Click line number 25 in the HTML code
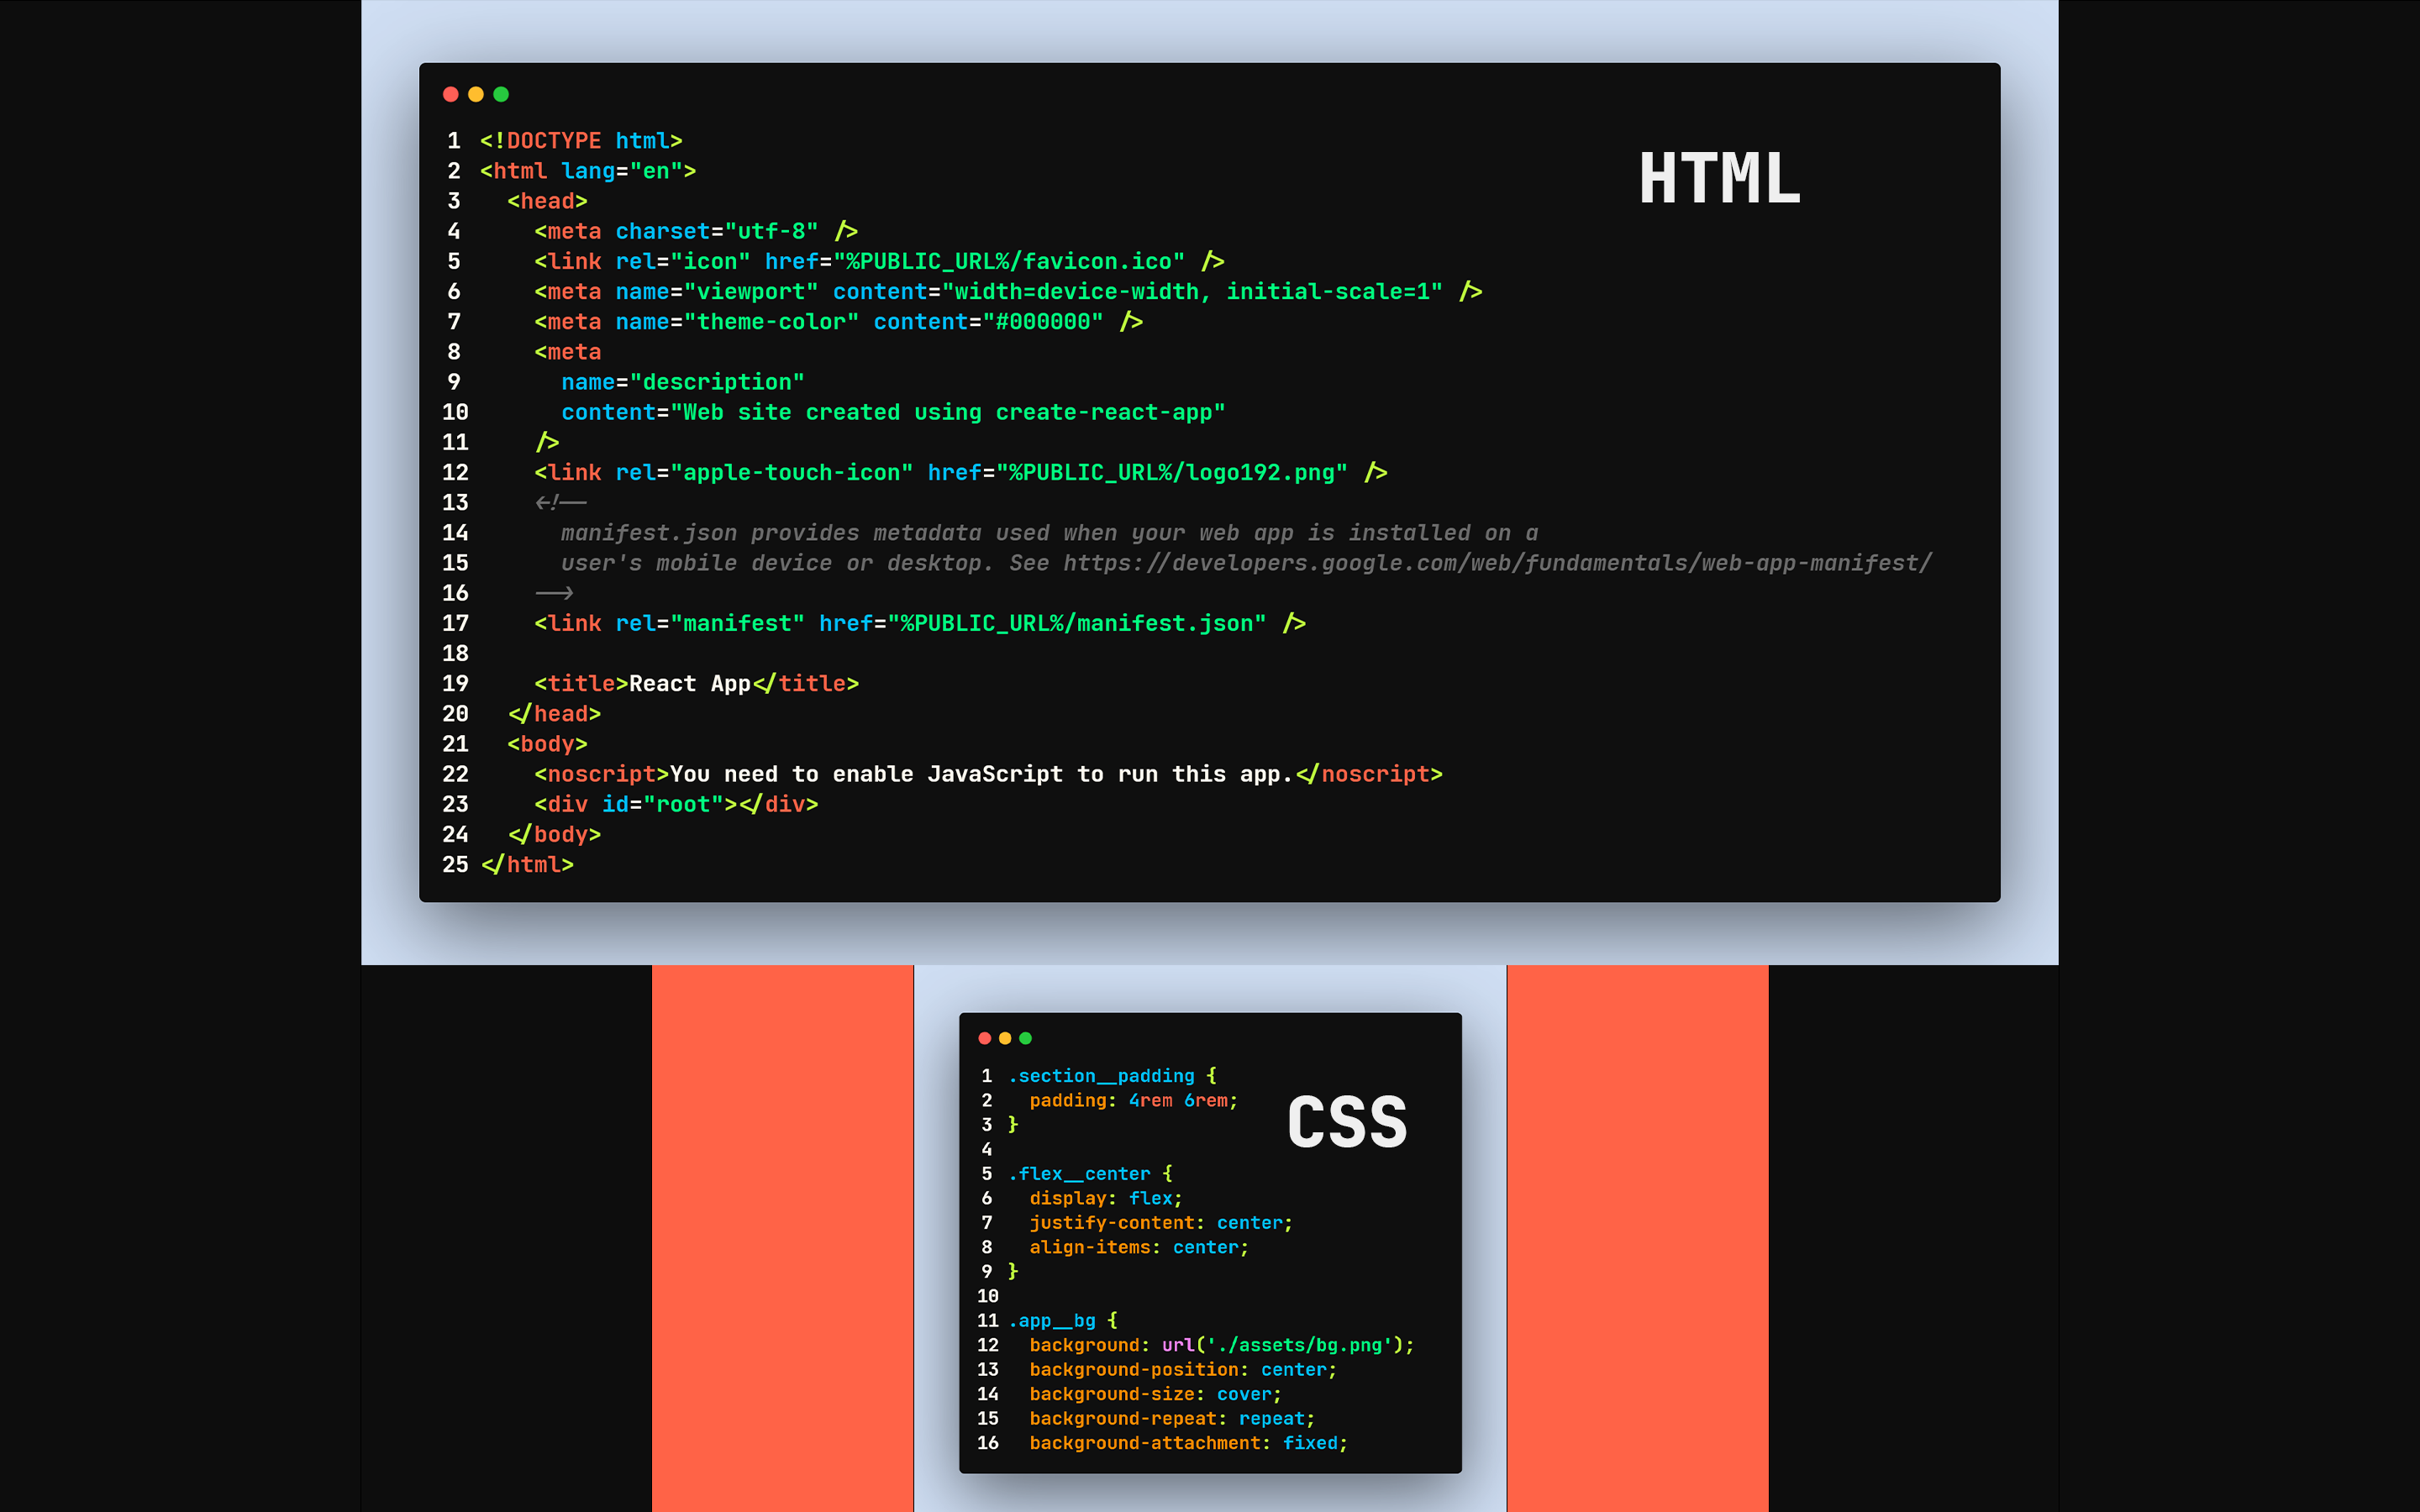 coord(455,865)
